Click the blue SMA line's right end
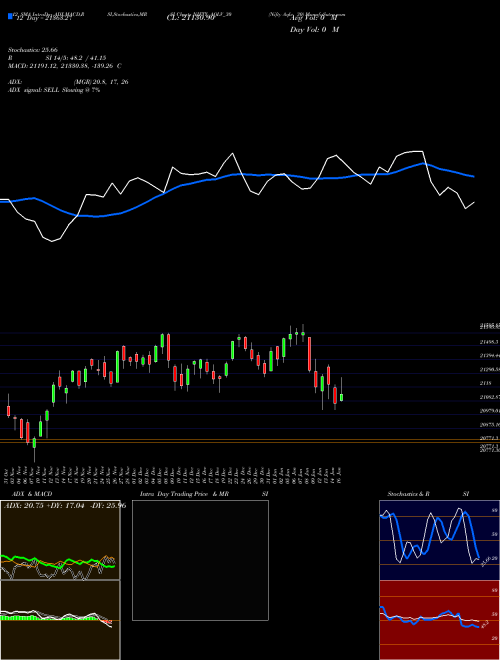Screen dimensions: 500x660 [474, 176]
